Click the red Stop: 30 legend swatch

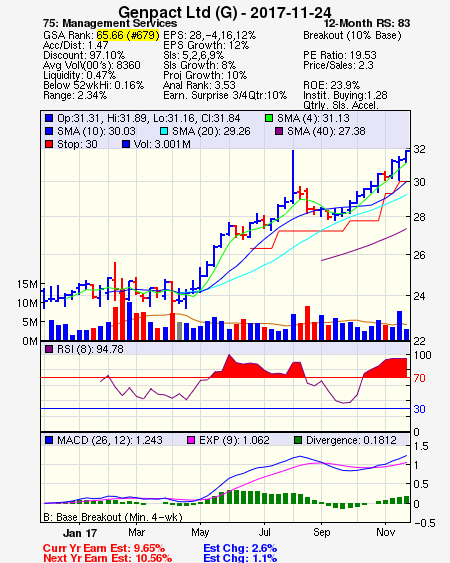[x=49, y=144]
